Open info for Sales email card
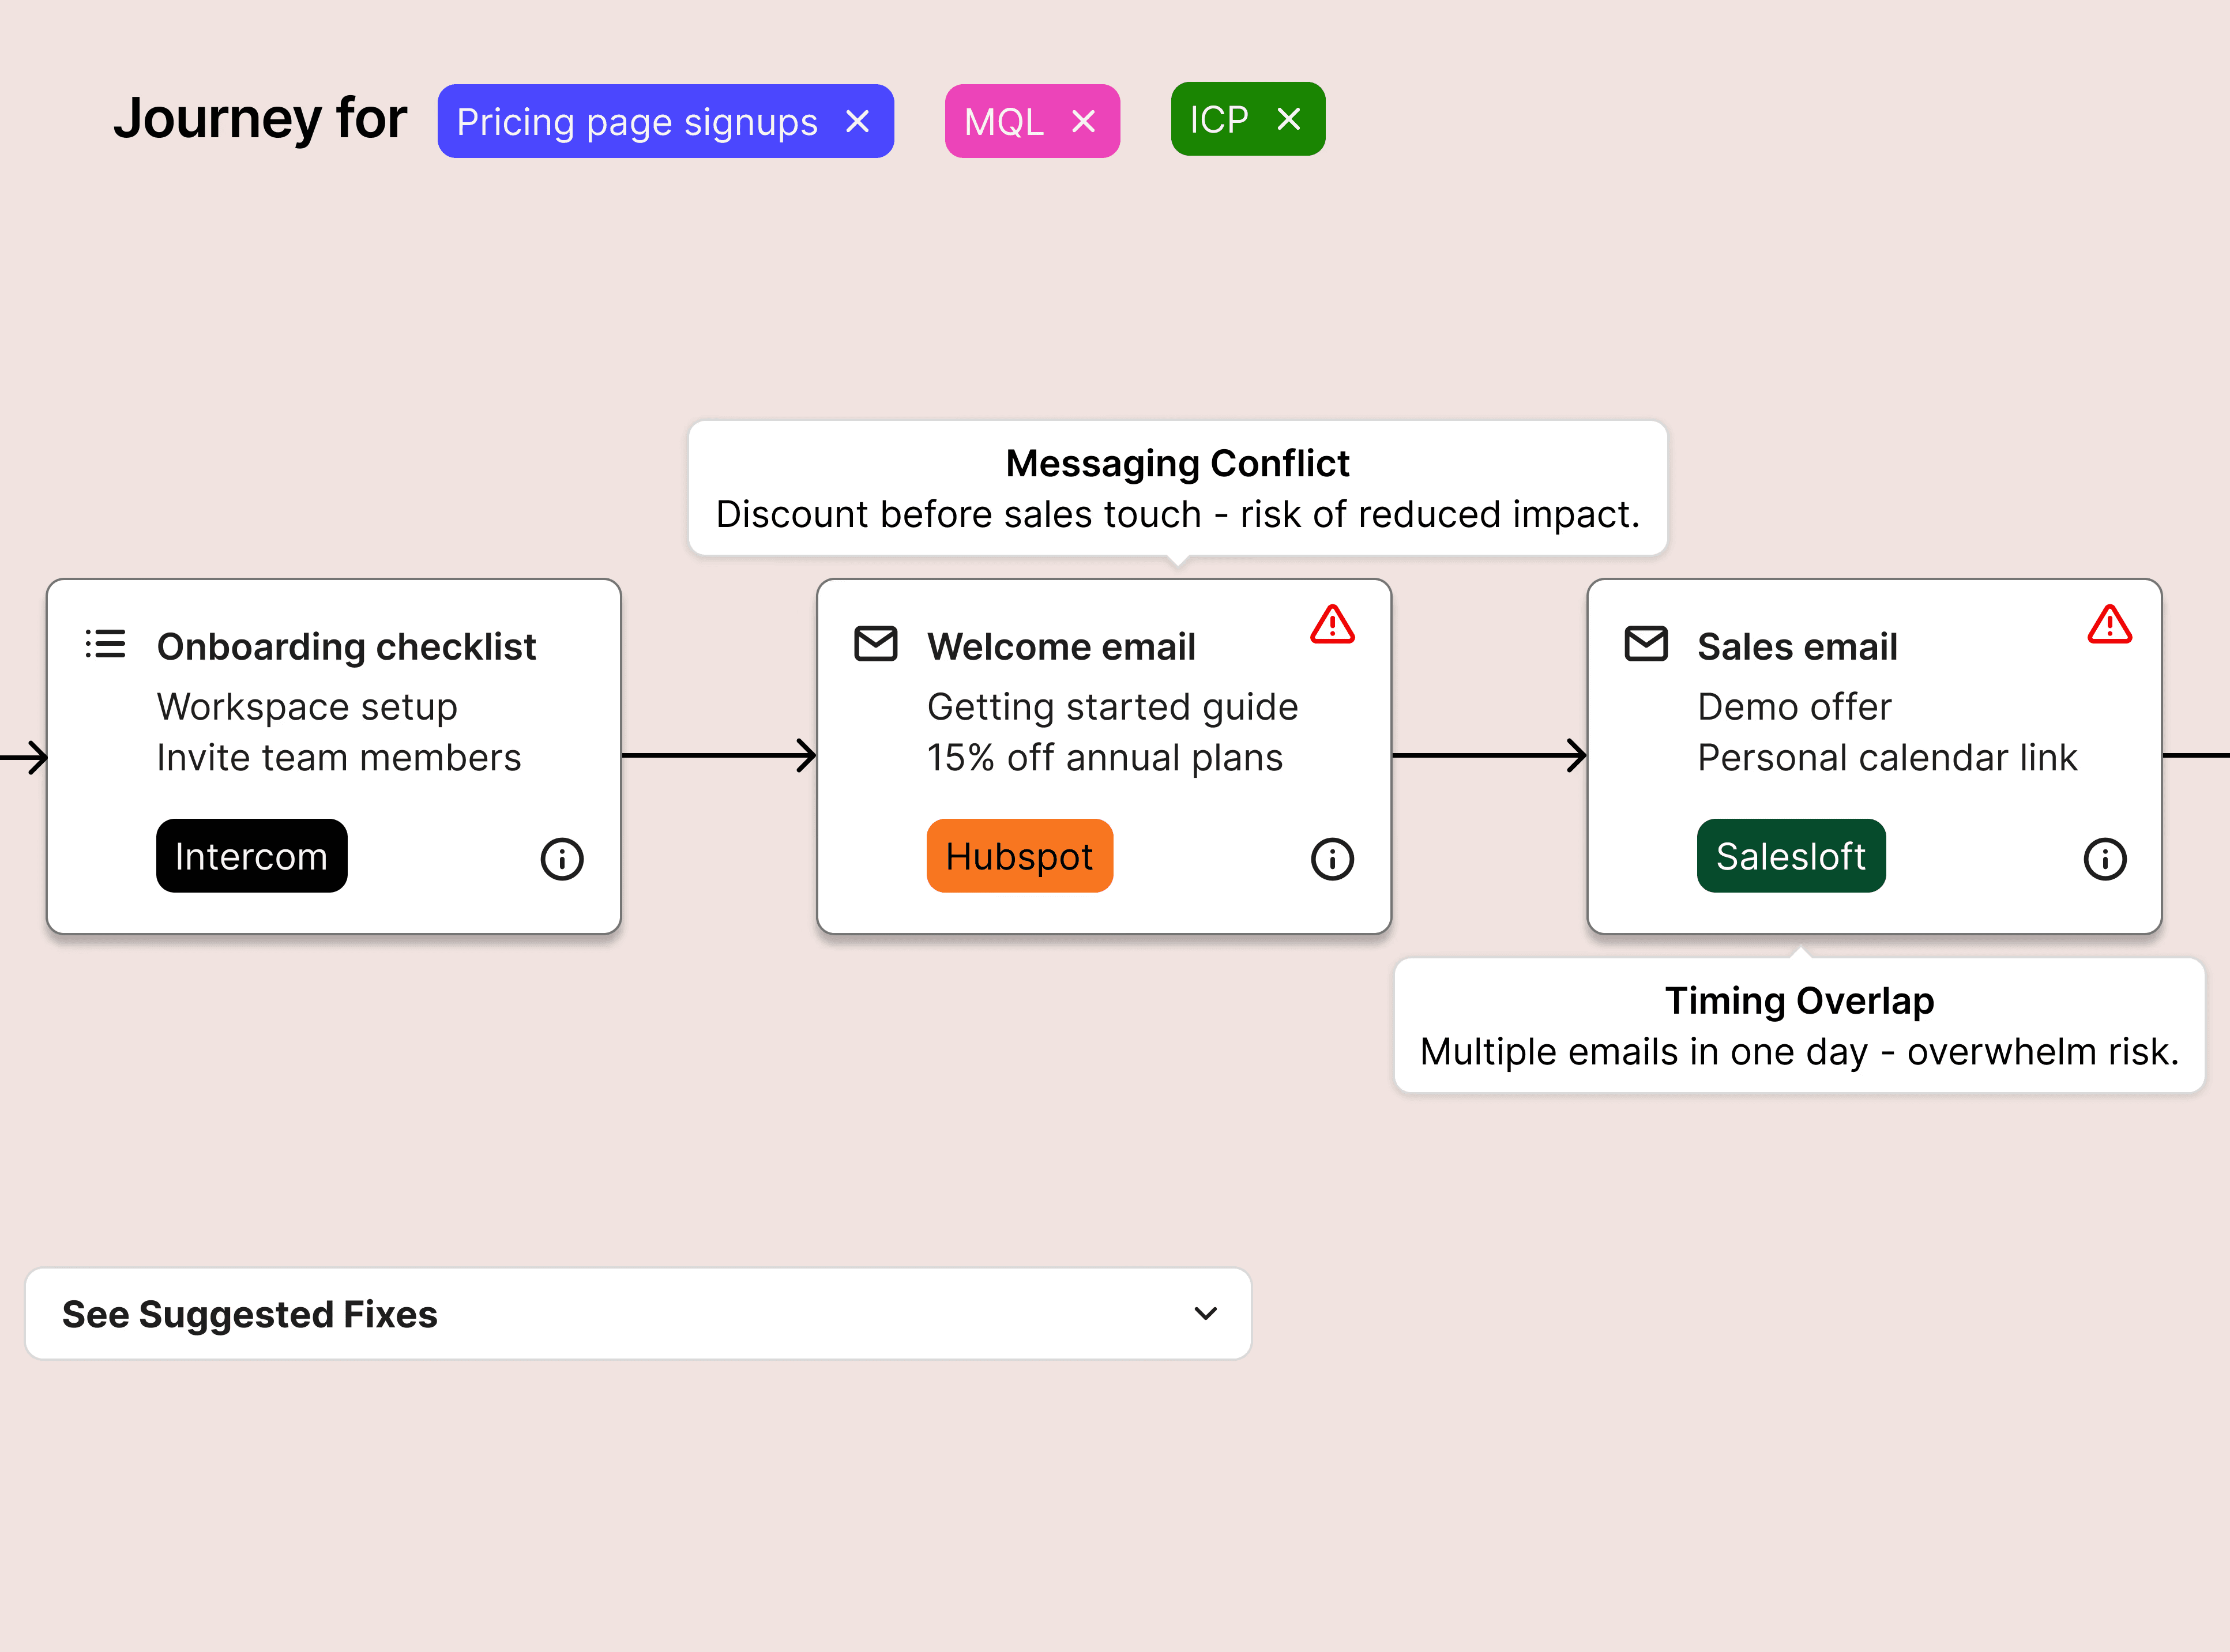This screenshot has width=2230, height=1652. (x=2104, y=859)
